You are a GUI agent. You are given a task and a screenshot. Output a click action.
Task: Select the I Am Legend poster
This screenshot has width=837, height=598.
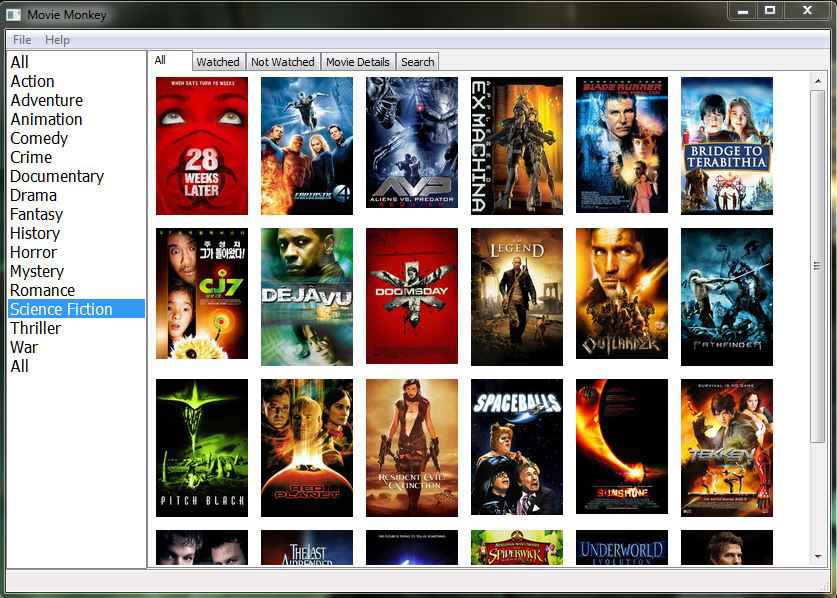(x=517, y=297)
